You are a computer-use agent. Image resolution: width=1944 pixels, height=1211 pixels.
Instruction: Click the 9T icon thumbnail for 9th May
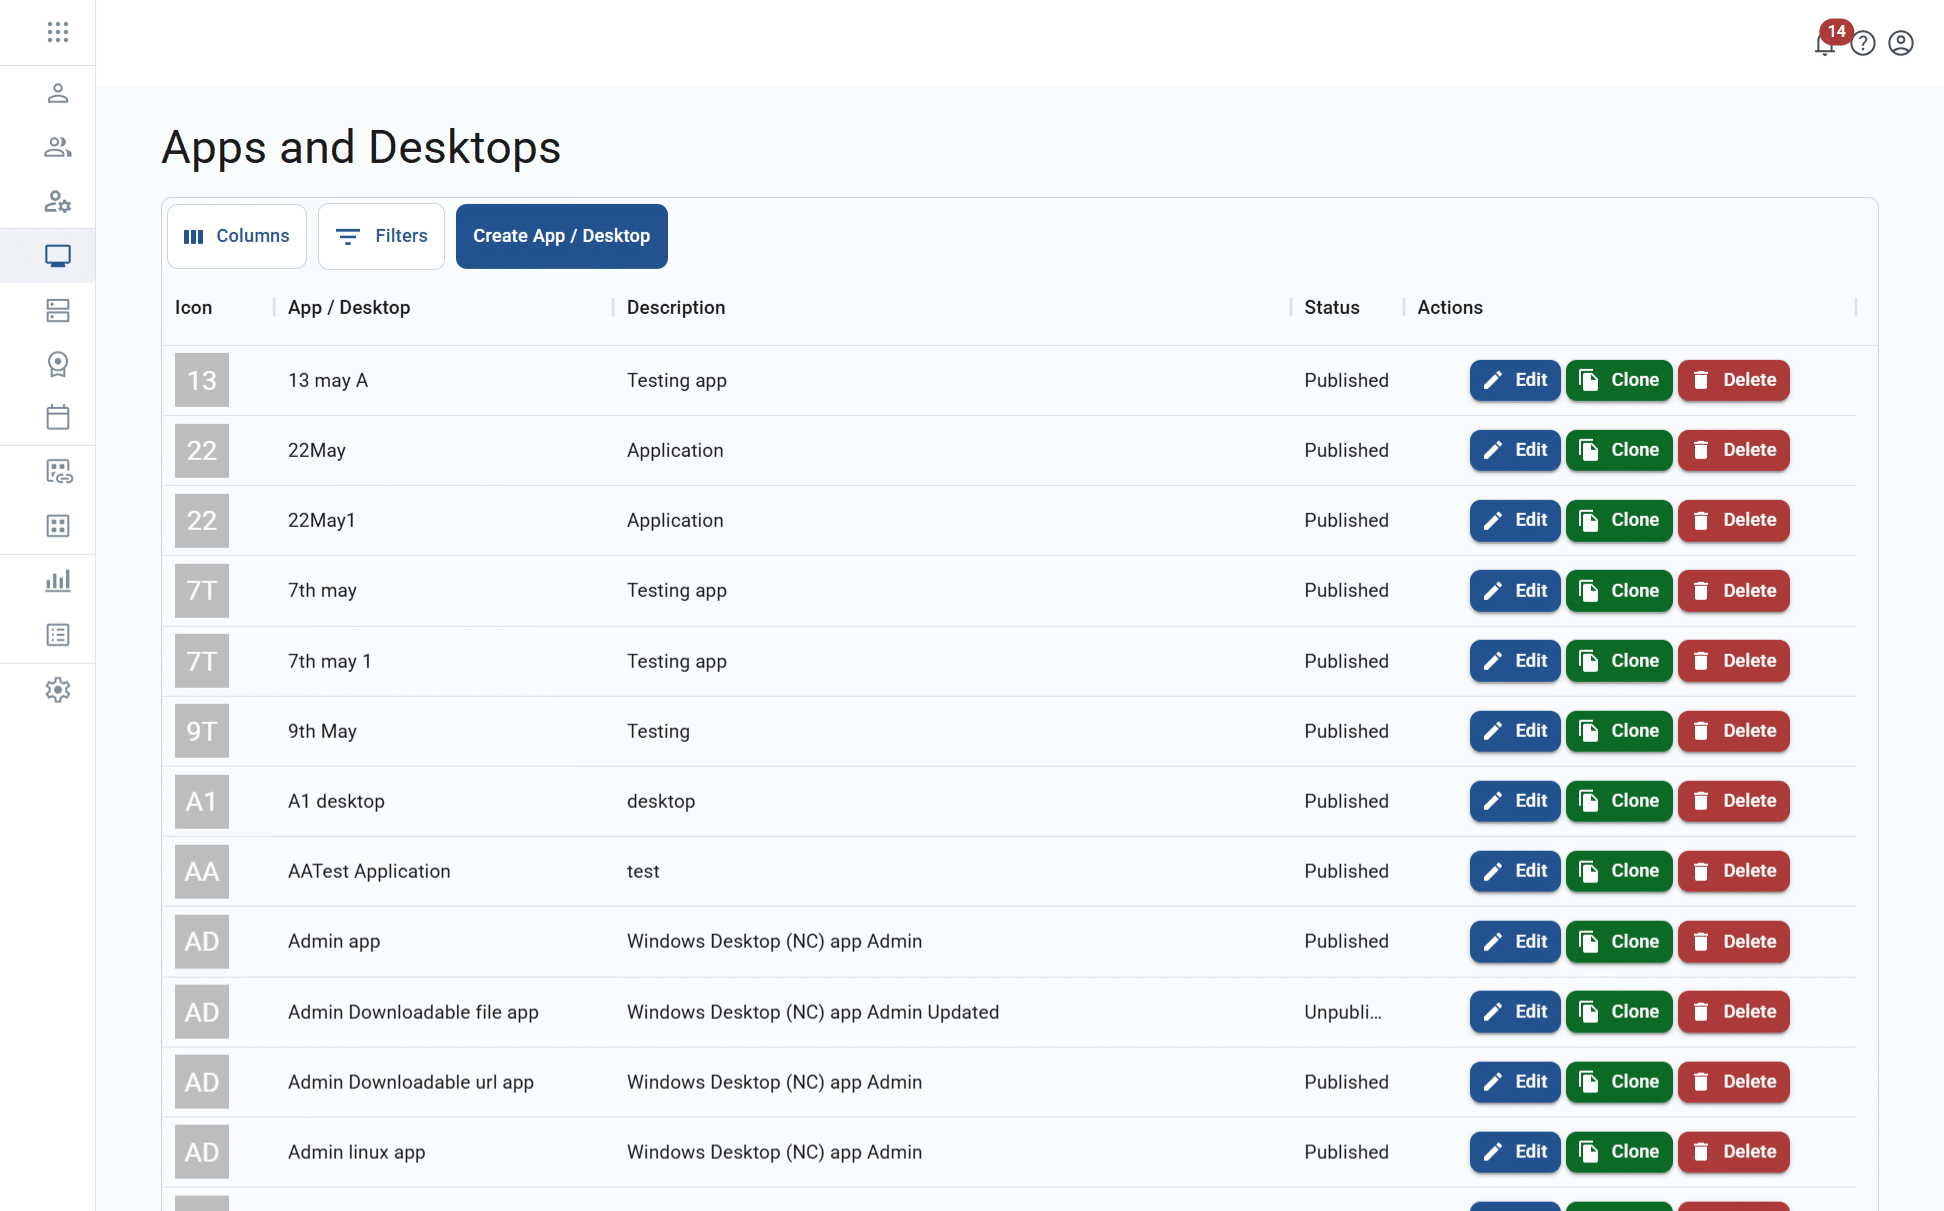tap(202, 731)
